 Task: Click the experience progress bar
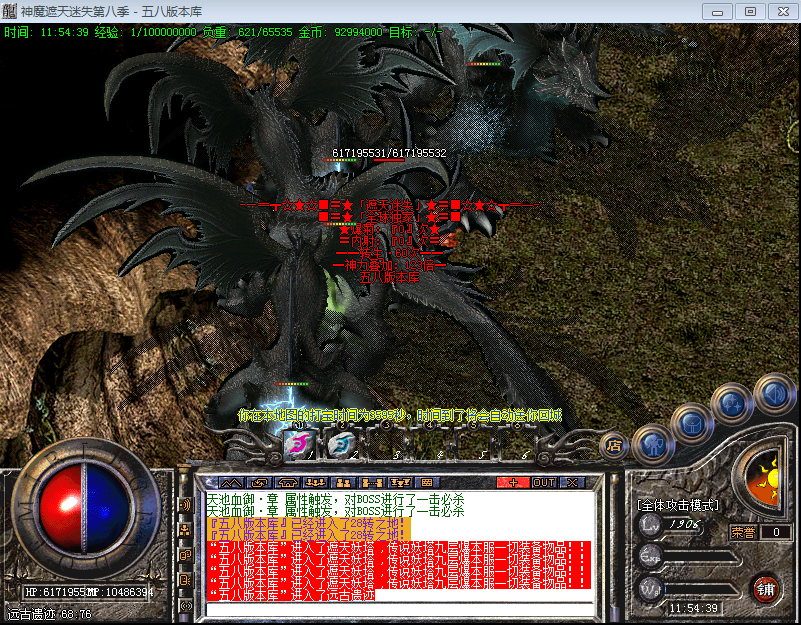click(701, 557)
